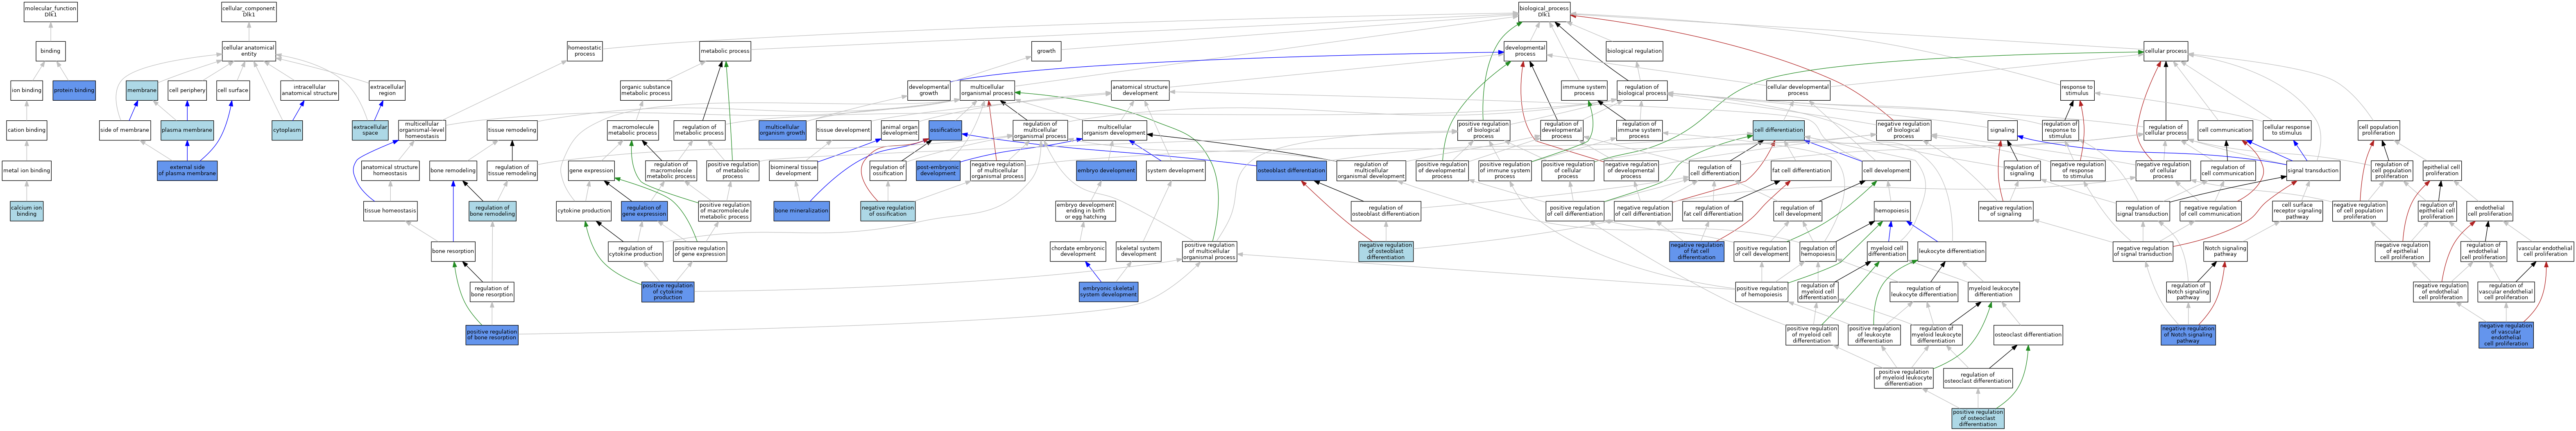
Task: Select the 'regulation of bone remodeling' node
Action: pyautogui.click(x=492, y=211)
